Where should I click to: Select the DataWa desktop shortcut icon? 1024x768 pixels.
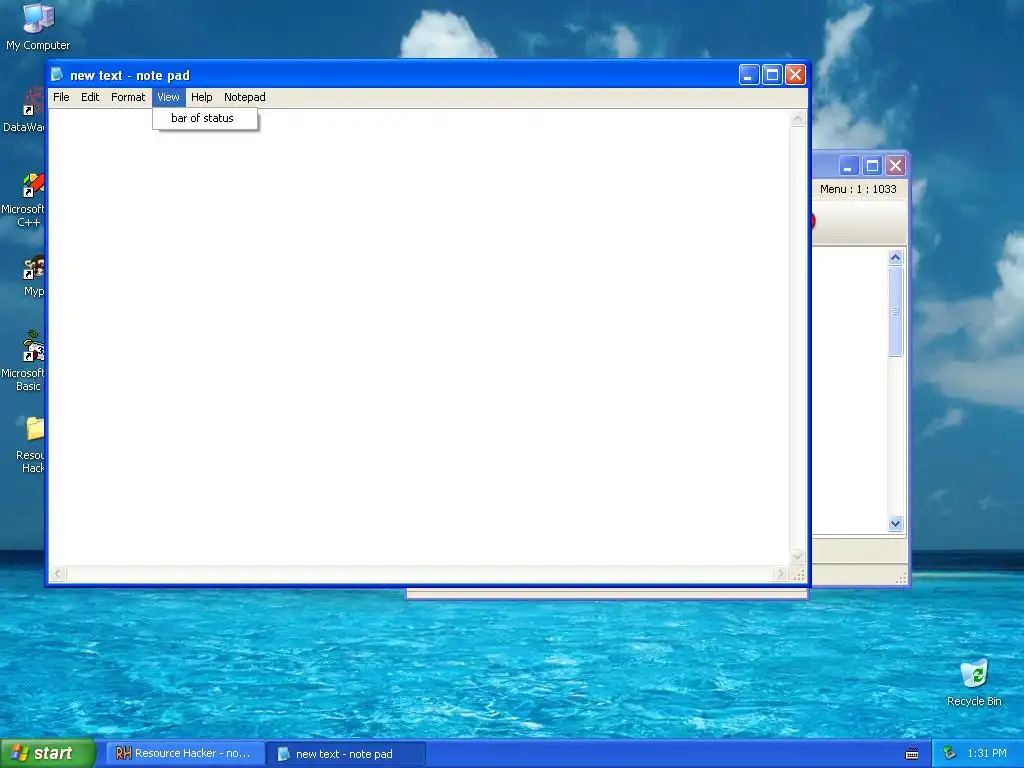pos(25,111)
